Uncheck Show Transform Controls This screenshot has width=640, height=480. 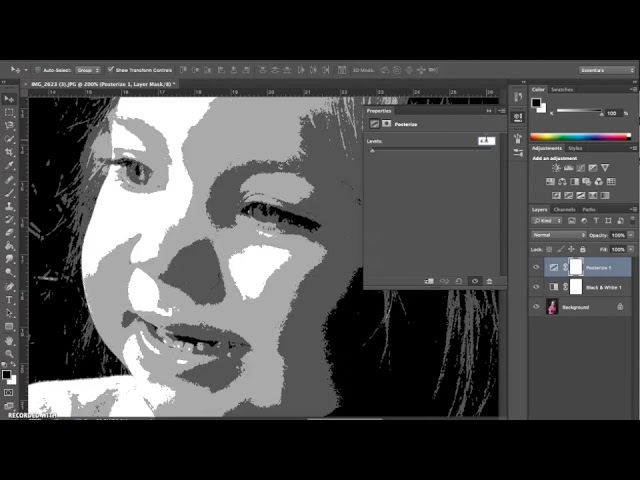tap(110, 70)
